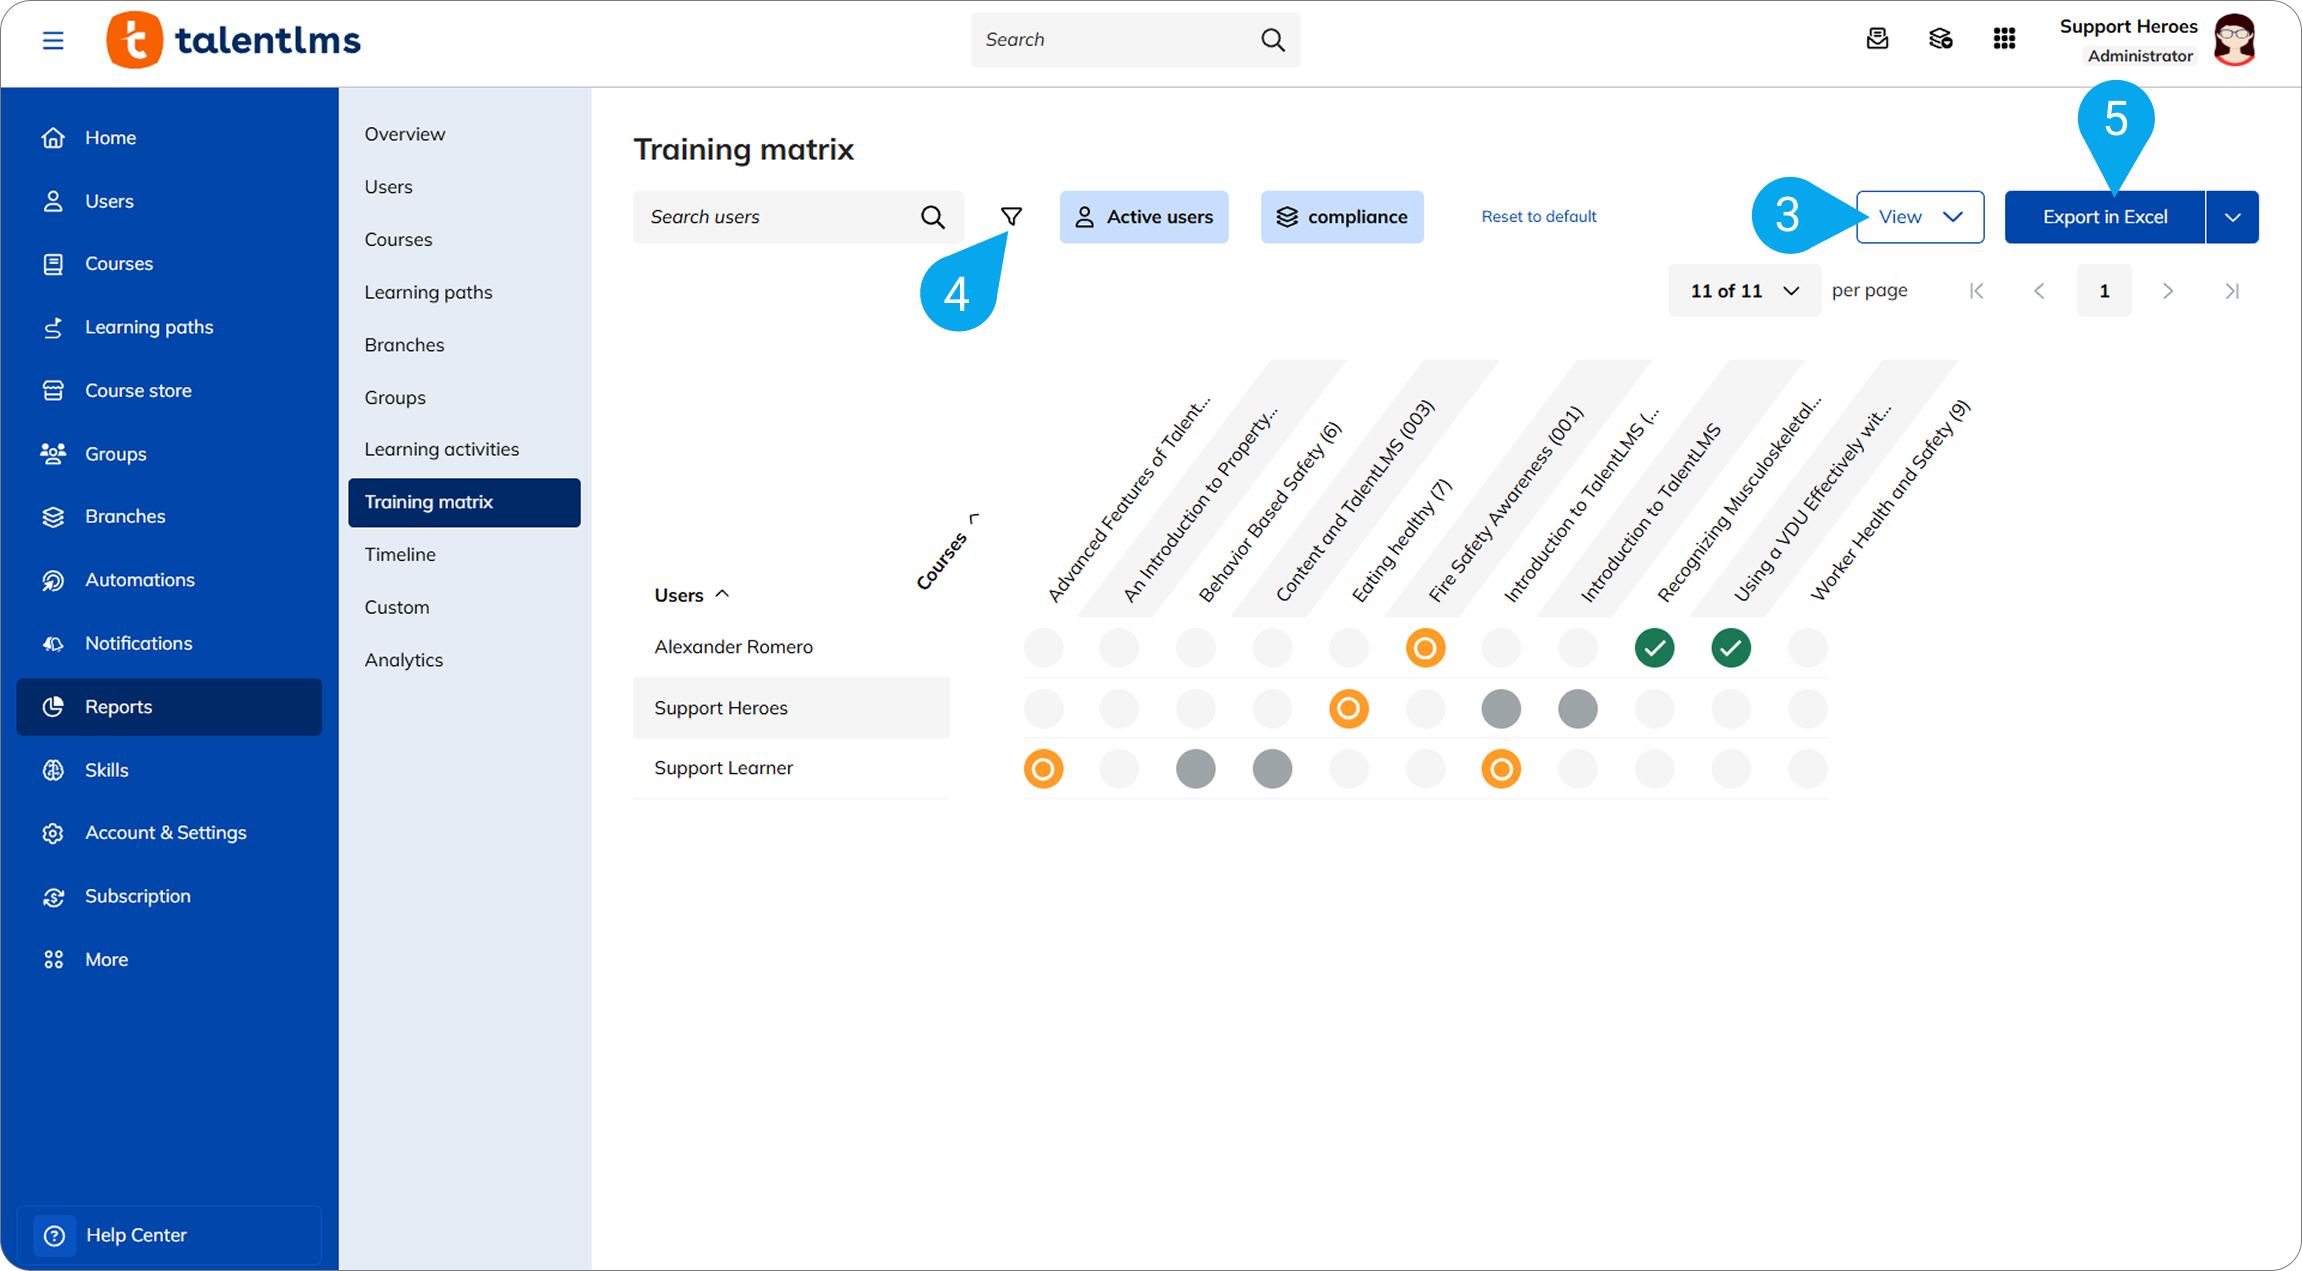
Task: Select the Training matrix report tab
Action: (464, 502)
